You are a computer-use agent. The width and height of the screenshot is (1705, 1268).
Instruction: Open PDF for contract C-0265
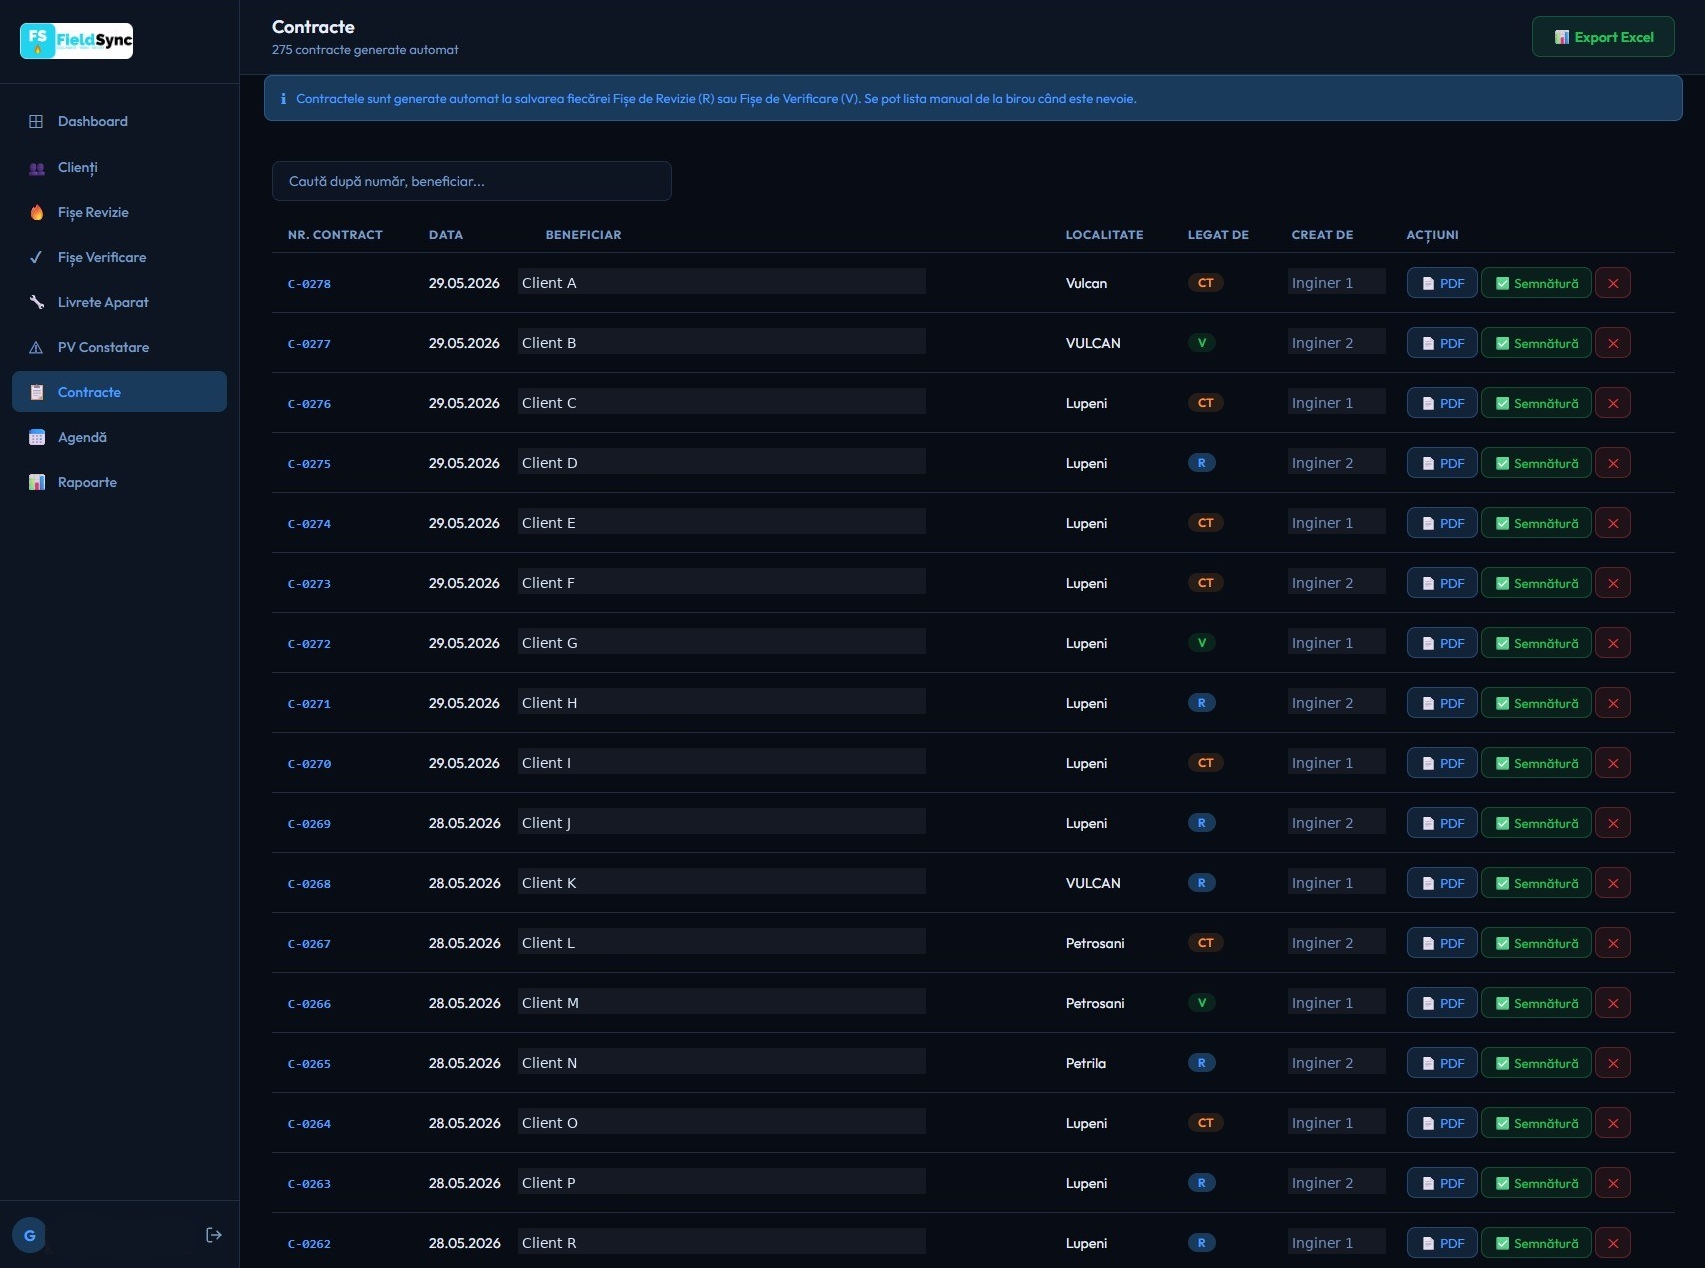[x=1442, y=1063]
